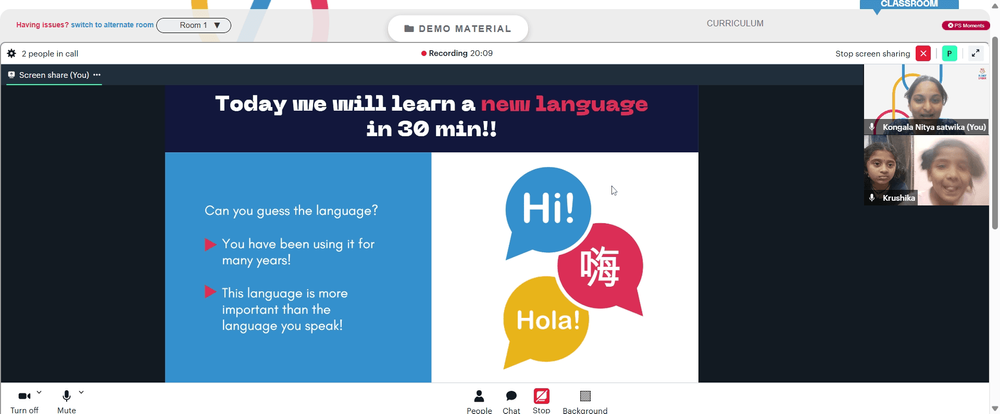Click Stop screen sharing text

872,54
